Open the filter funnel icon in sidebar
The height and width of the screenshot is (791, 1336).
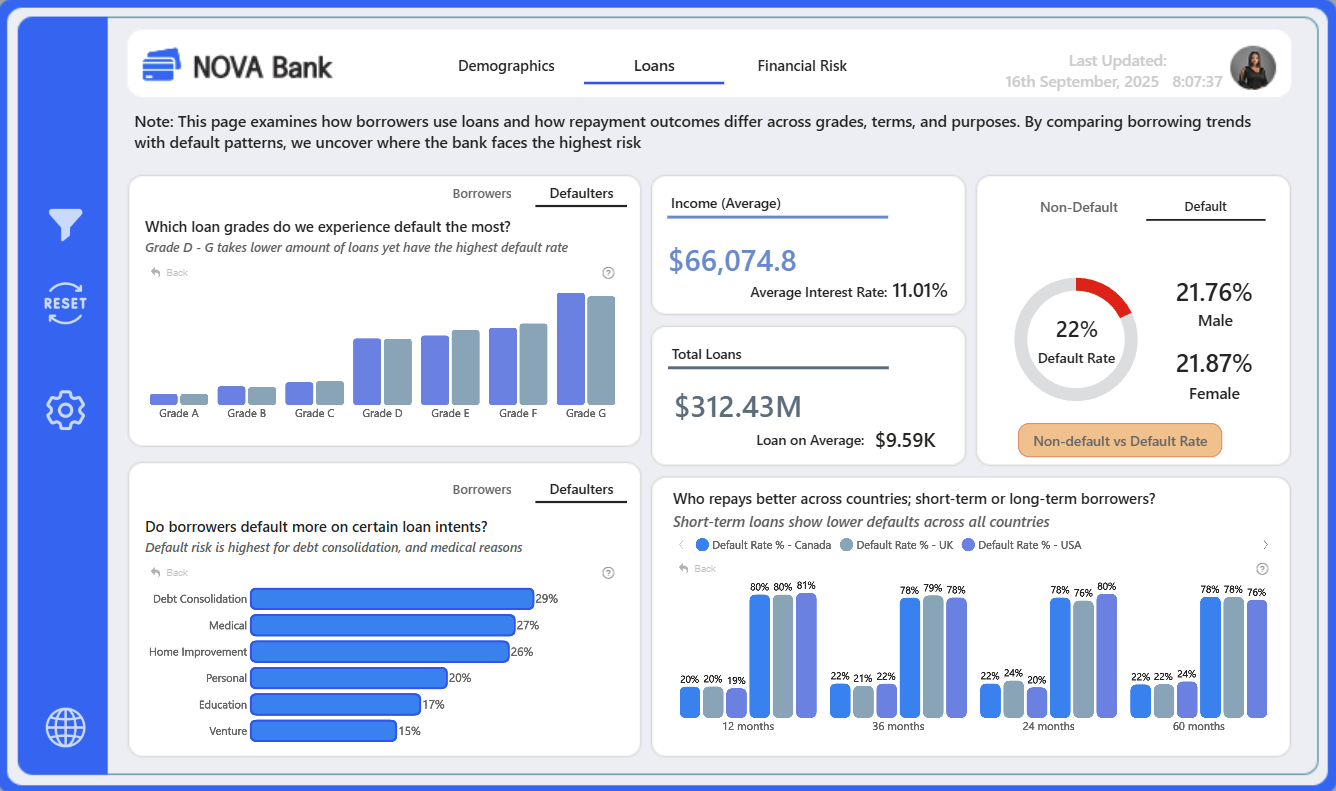click(65, 224)
